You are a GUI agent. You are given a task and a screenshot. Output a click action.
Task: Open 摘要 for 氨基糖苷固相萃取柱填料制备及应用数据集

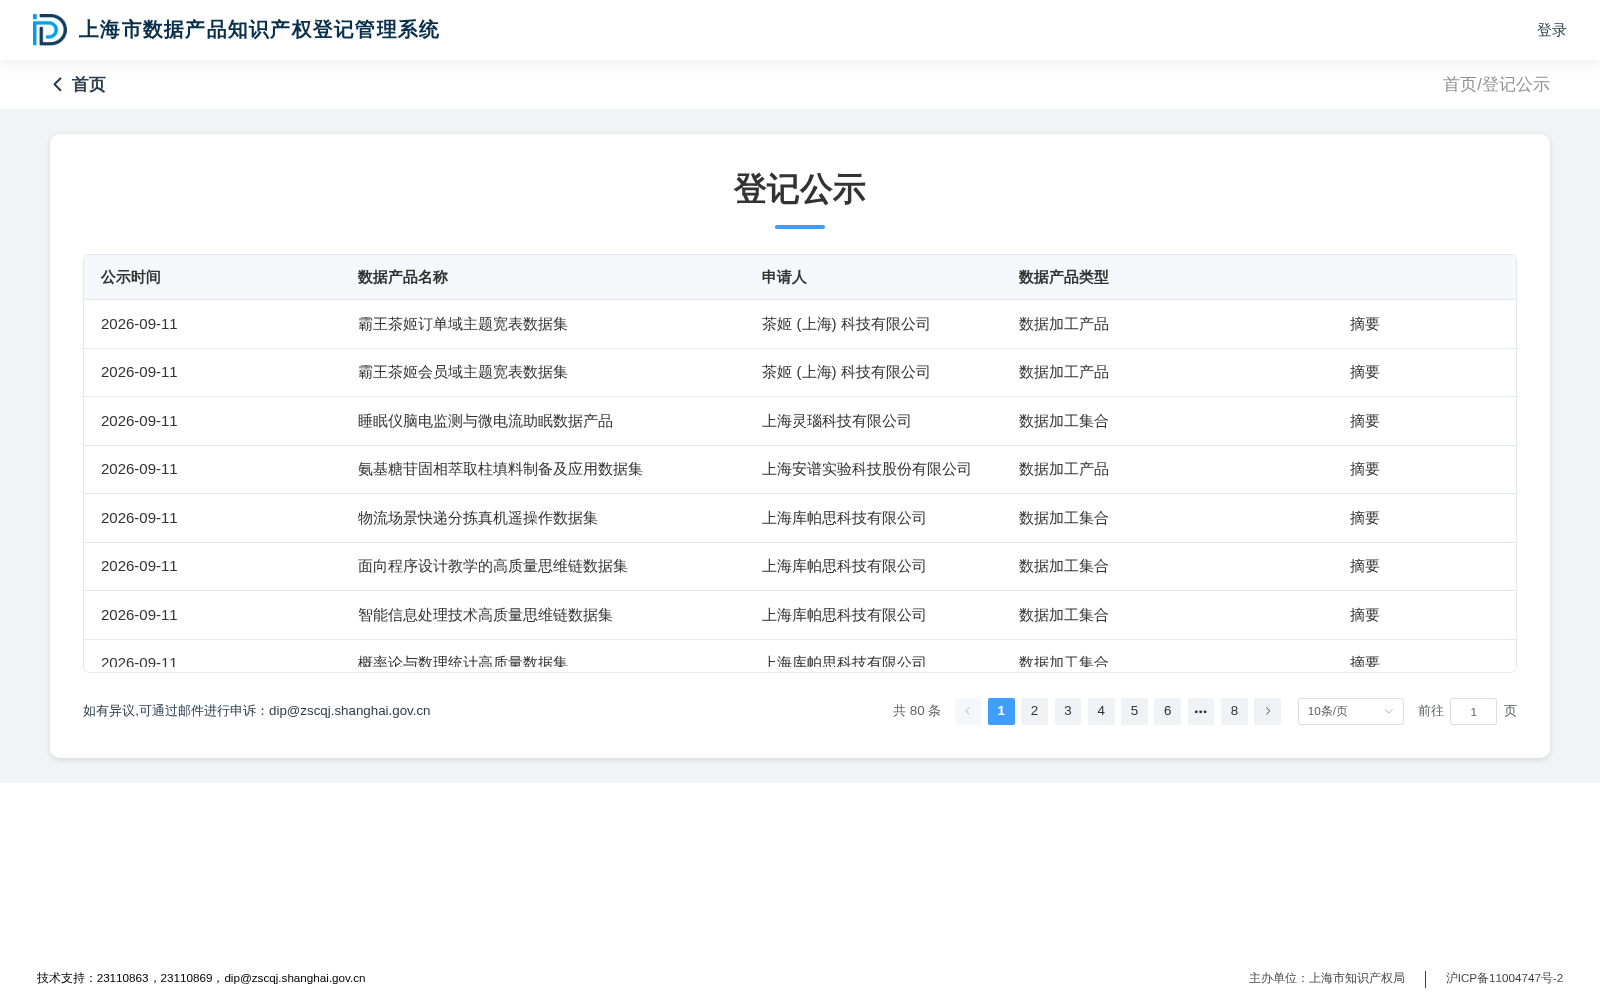(1364, 469)
